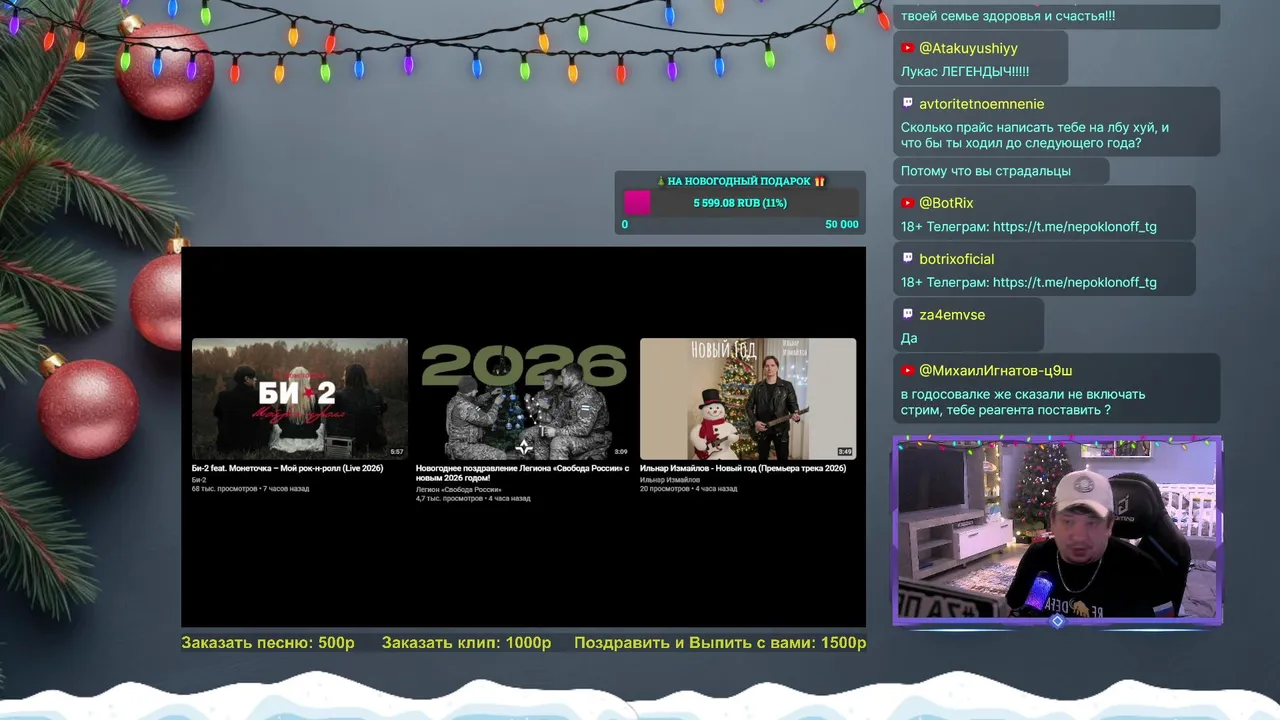This screenshot has height=720, width=1280.
Task: Click username za4emvse in chat
Action: (x=952, y=315)
